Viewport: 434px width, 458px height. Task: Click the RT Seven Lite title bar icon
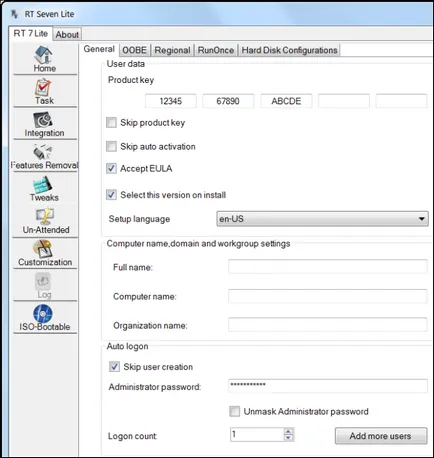coord(15,14)
